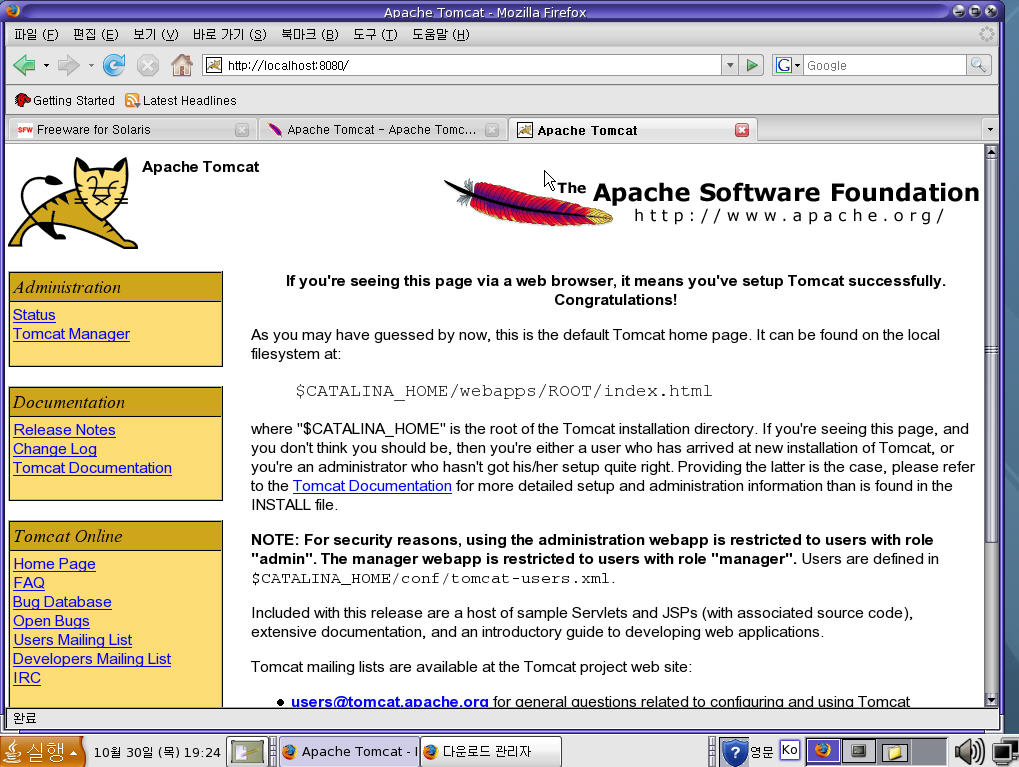The height and width of the screenshot is (767, 1019).
Task: Click the 영문 input mode indicator
Action: coord(762,752)
